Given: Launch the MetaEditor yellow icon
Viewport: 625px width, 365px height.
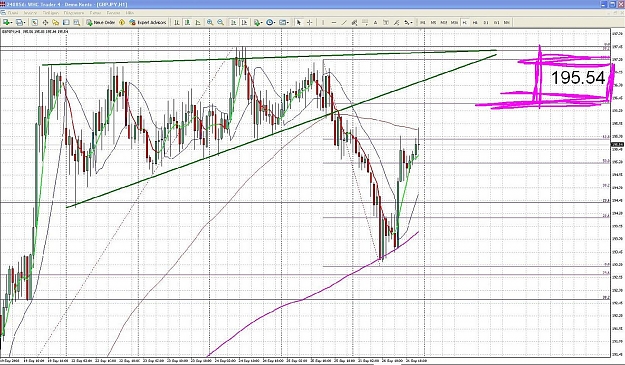Looking at the screenshot, I should point(122,22).
